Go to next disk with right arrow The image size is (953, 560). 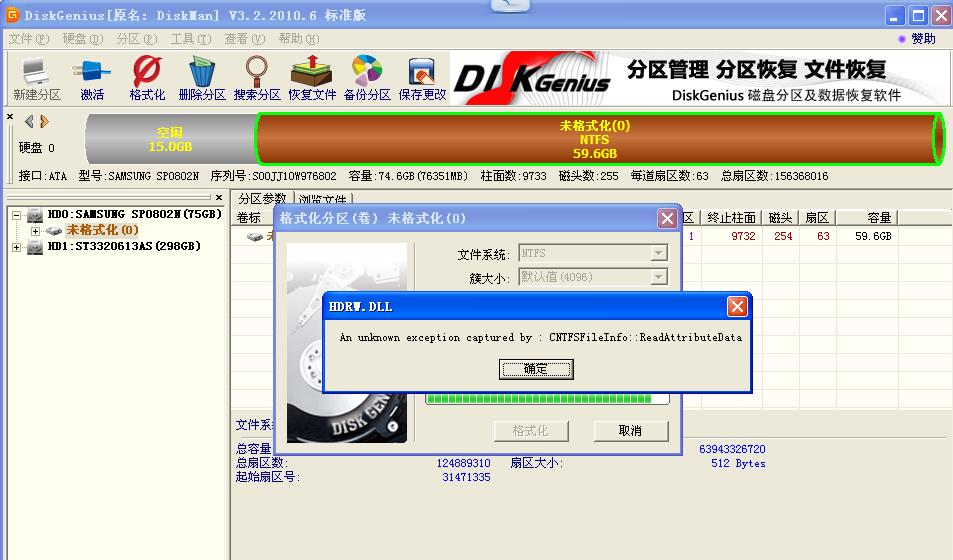pyautogui.click(x=44, y=122)
